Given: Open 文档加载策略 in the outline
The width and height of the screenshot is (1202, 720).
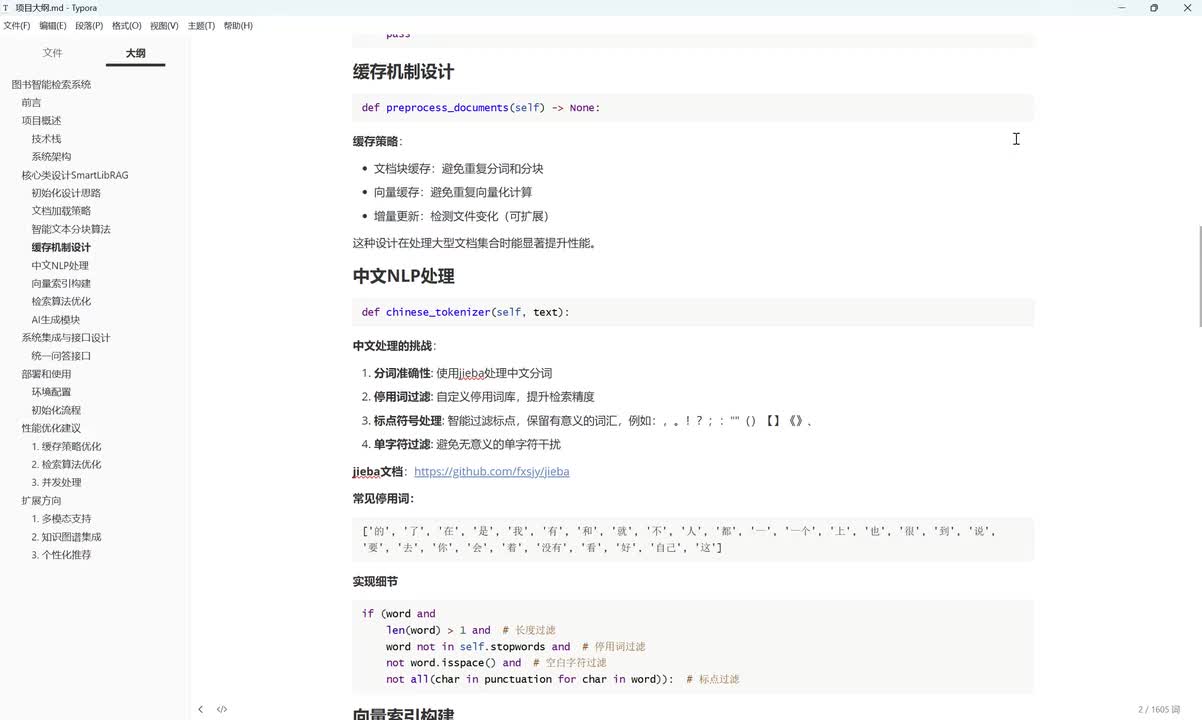Looking at the screenshot, I should (61, 211).
